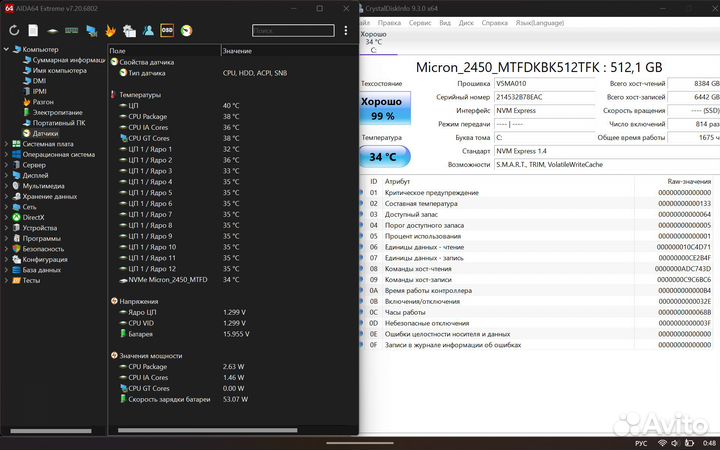Click the user profile toolbar icon
Viewport: 720px width, 450px height.
148,30
